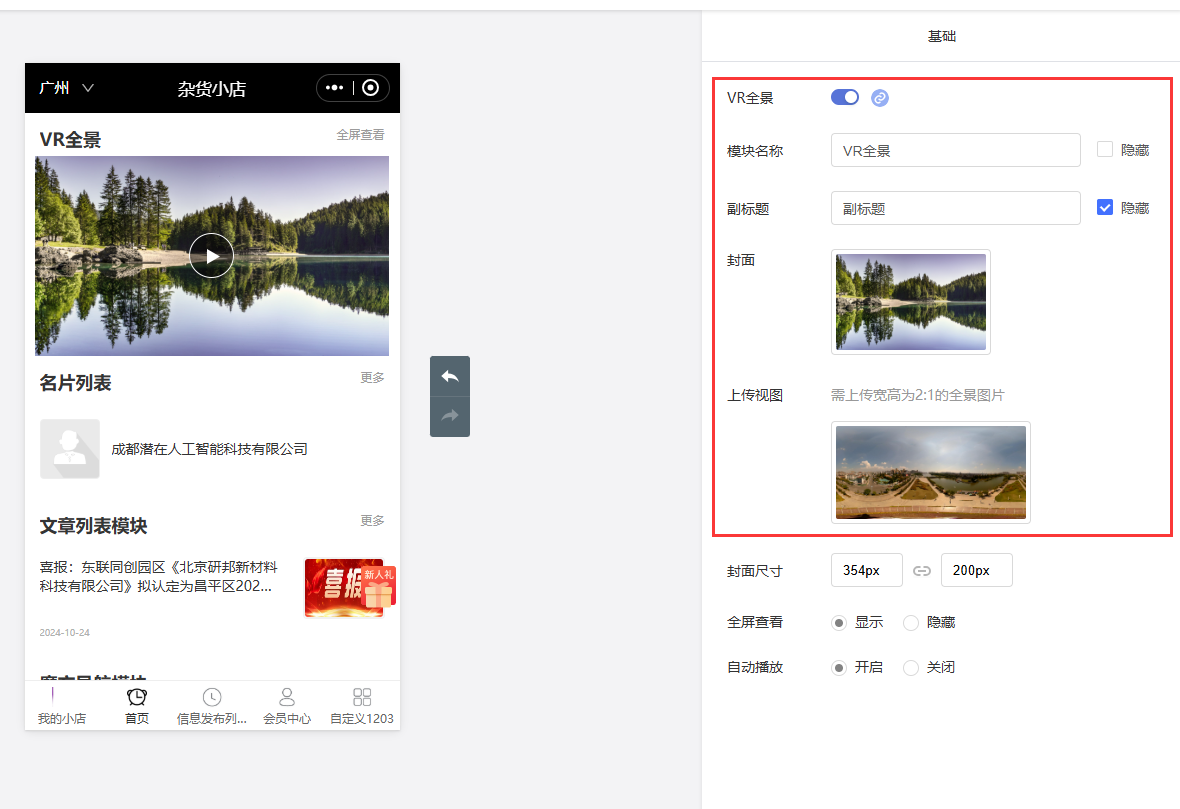Click the 上传视图 panorama thumbnail
The height and width of the screenshot is (809, 1180).
click(931, 472)
